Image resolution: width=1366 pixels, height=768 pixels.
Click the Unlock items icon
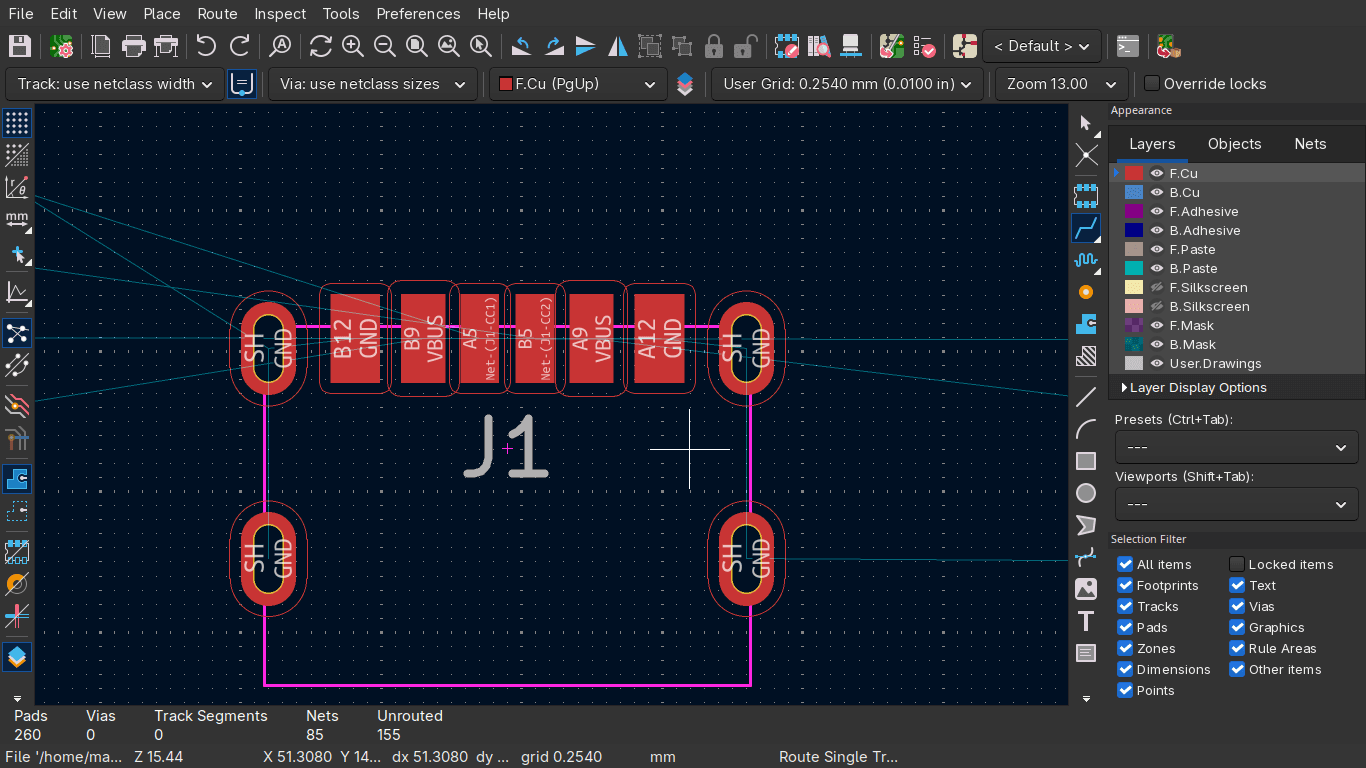click(x=744, y=46)
